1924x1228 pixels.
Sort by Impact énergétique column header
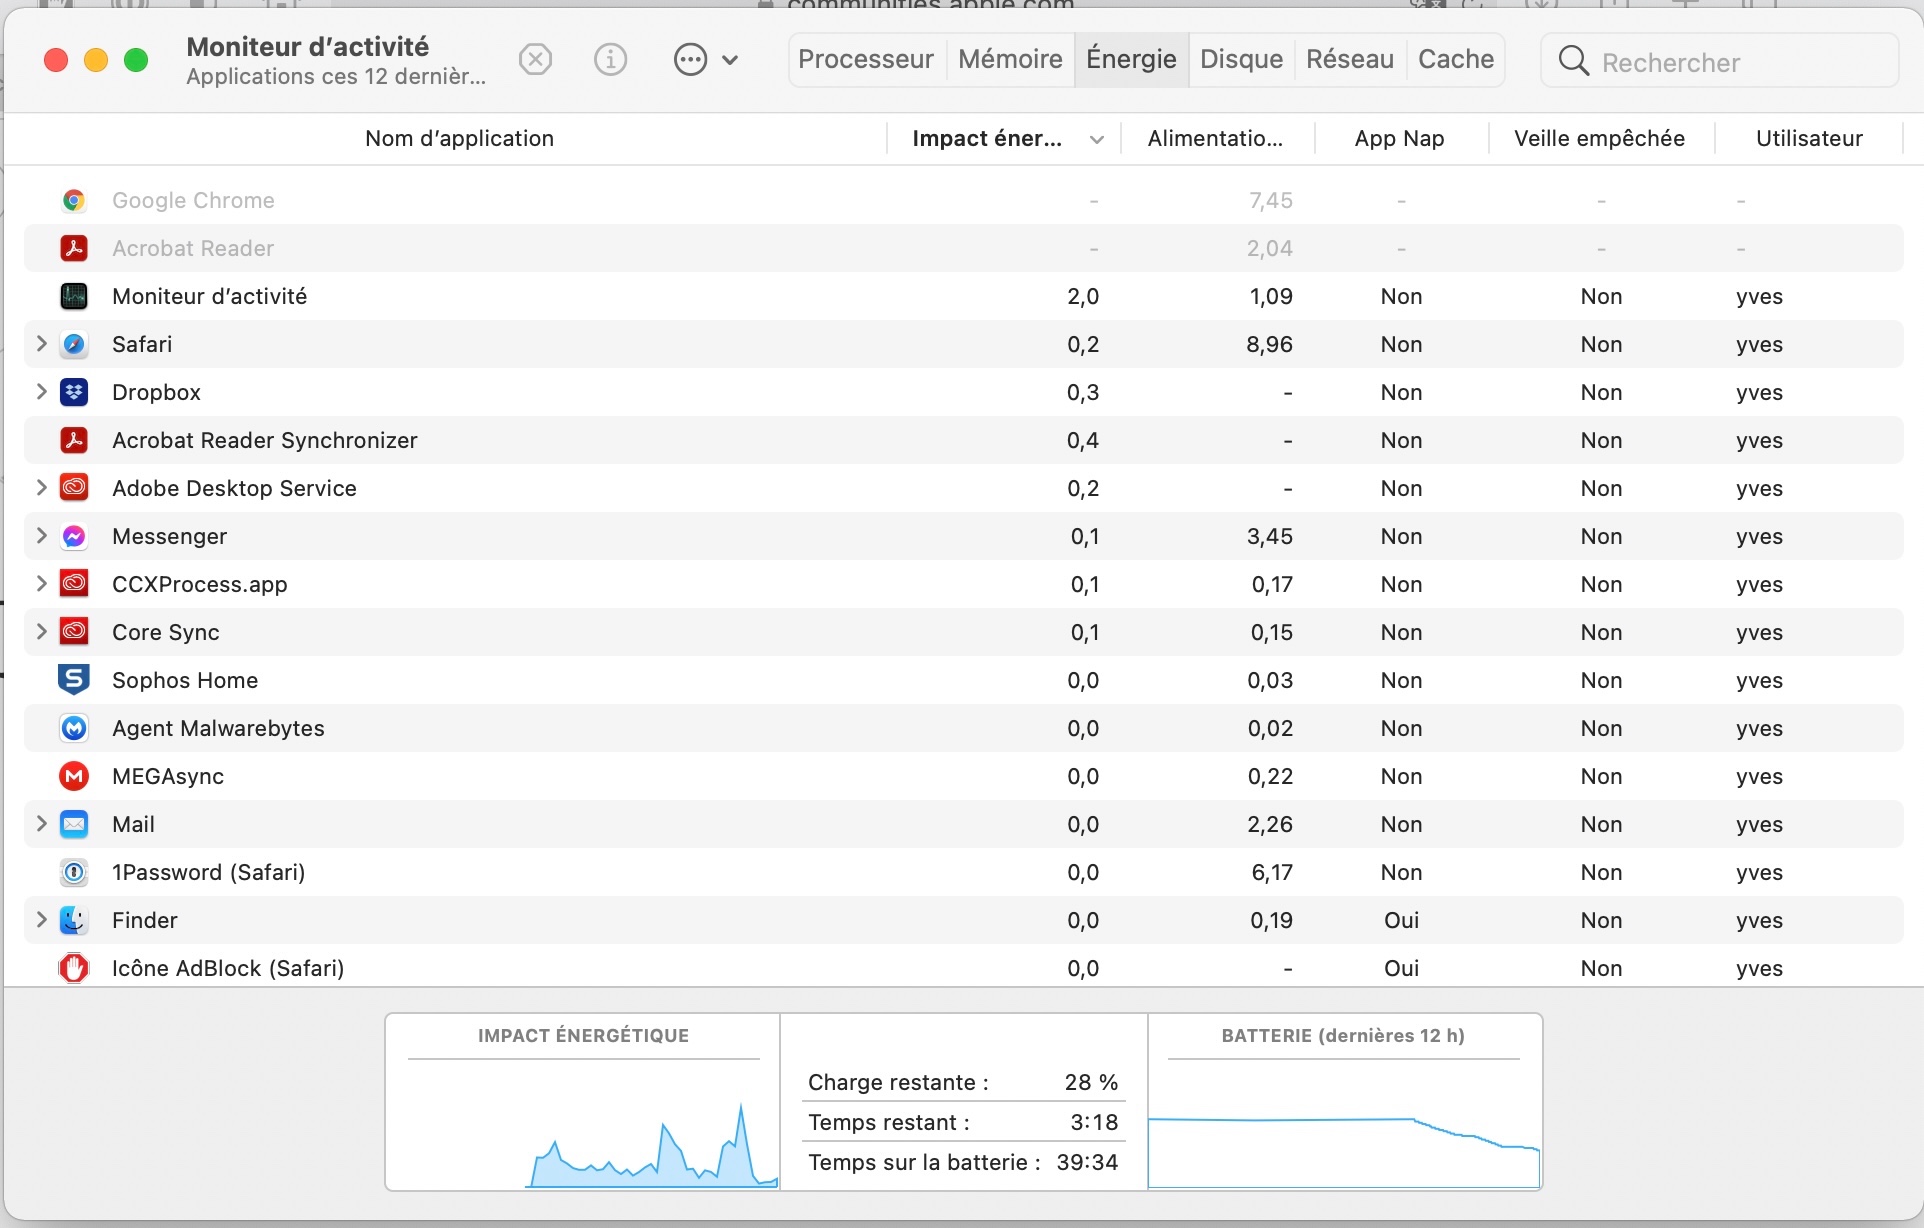987,139
